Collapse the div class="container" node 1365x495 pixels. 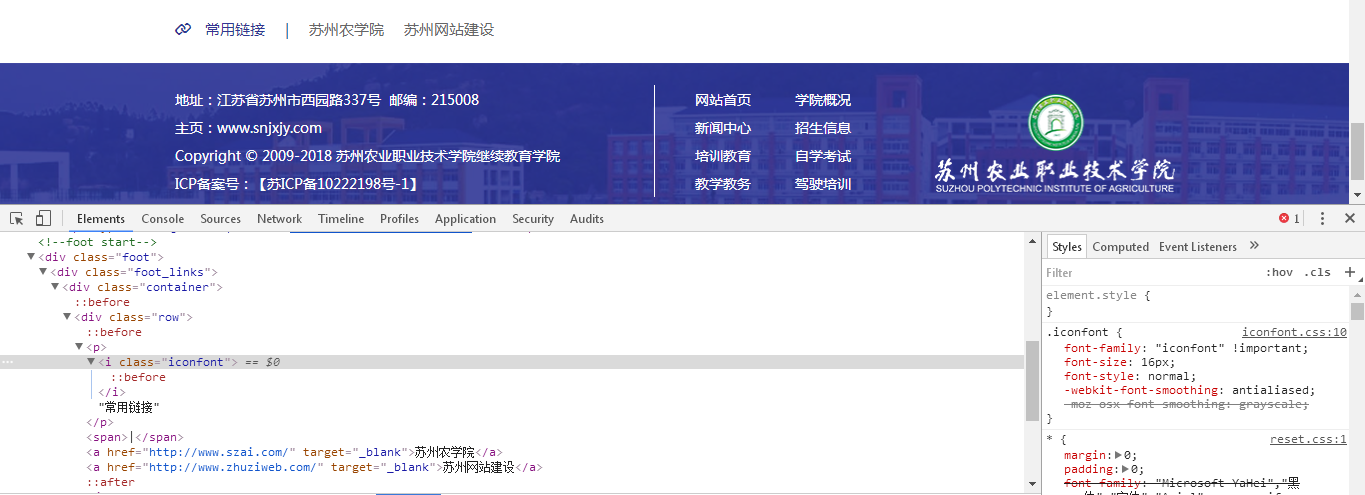(x=55, y=287)
